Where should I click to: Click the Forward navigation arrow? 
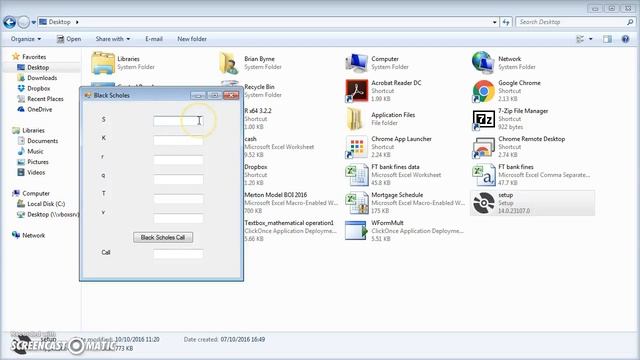pyautogui.click(x=24, y=22)
